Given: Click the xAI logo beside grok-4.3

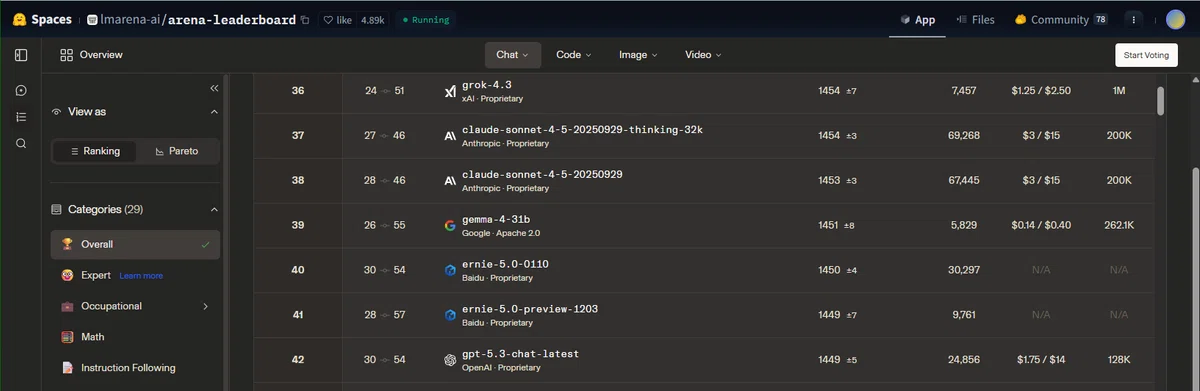Looking at the screenshot, I should [x=450, y=91].
